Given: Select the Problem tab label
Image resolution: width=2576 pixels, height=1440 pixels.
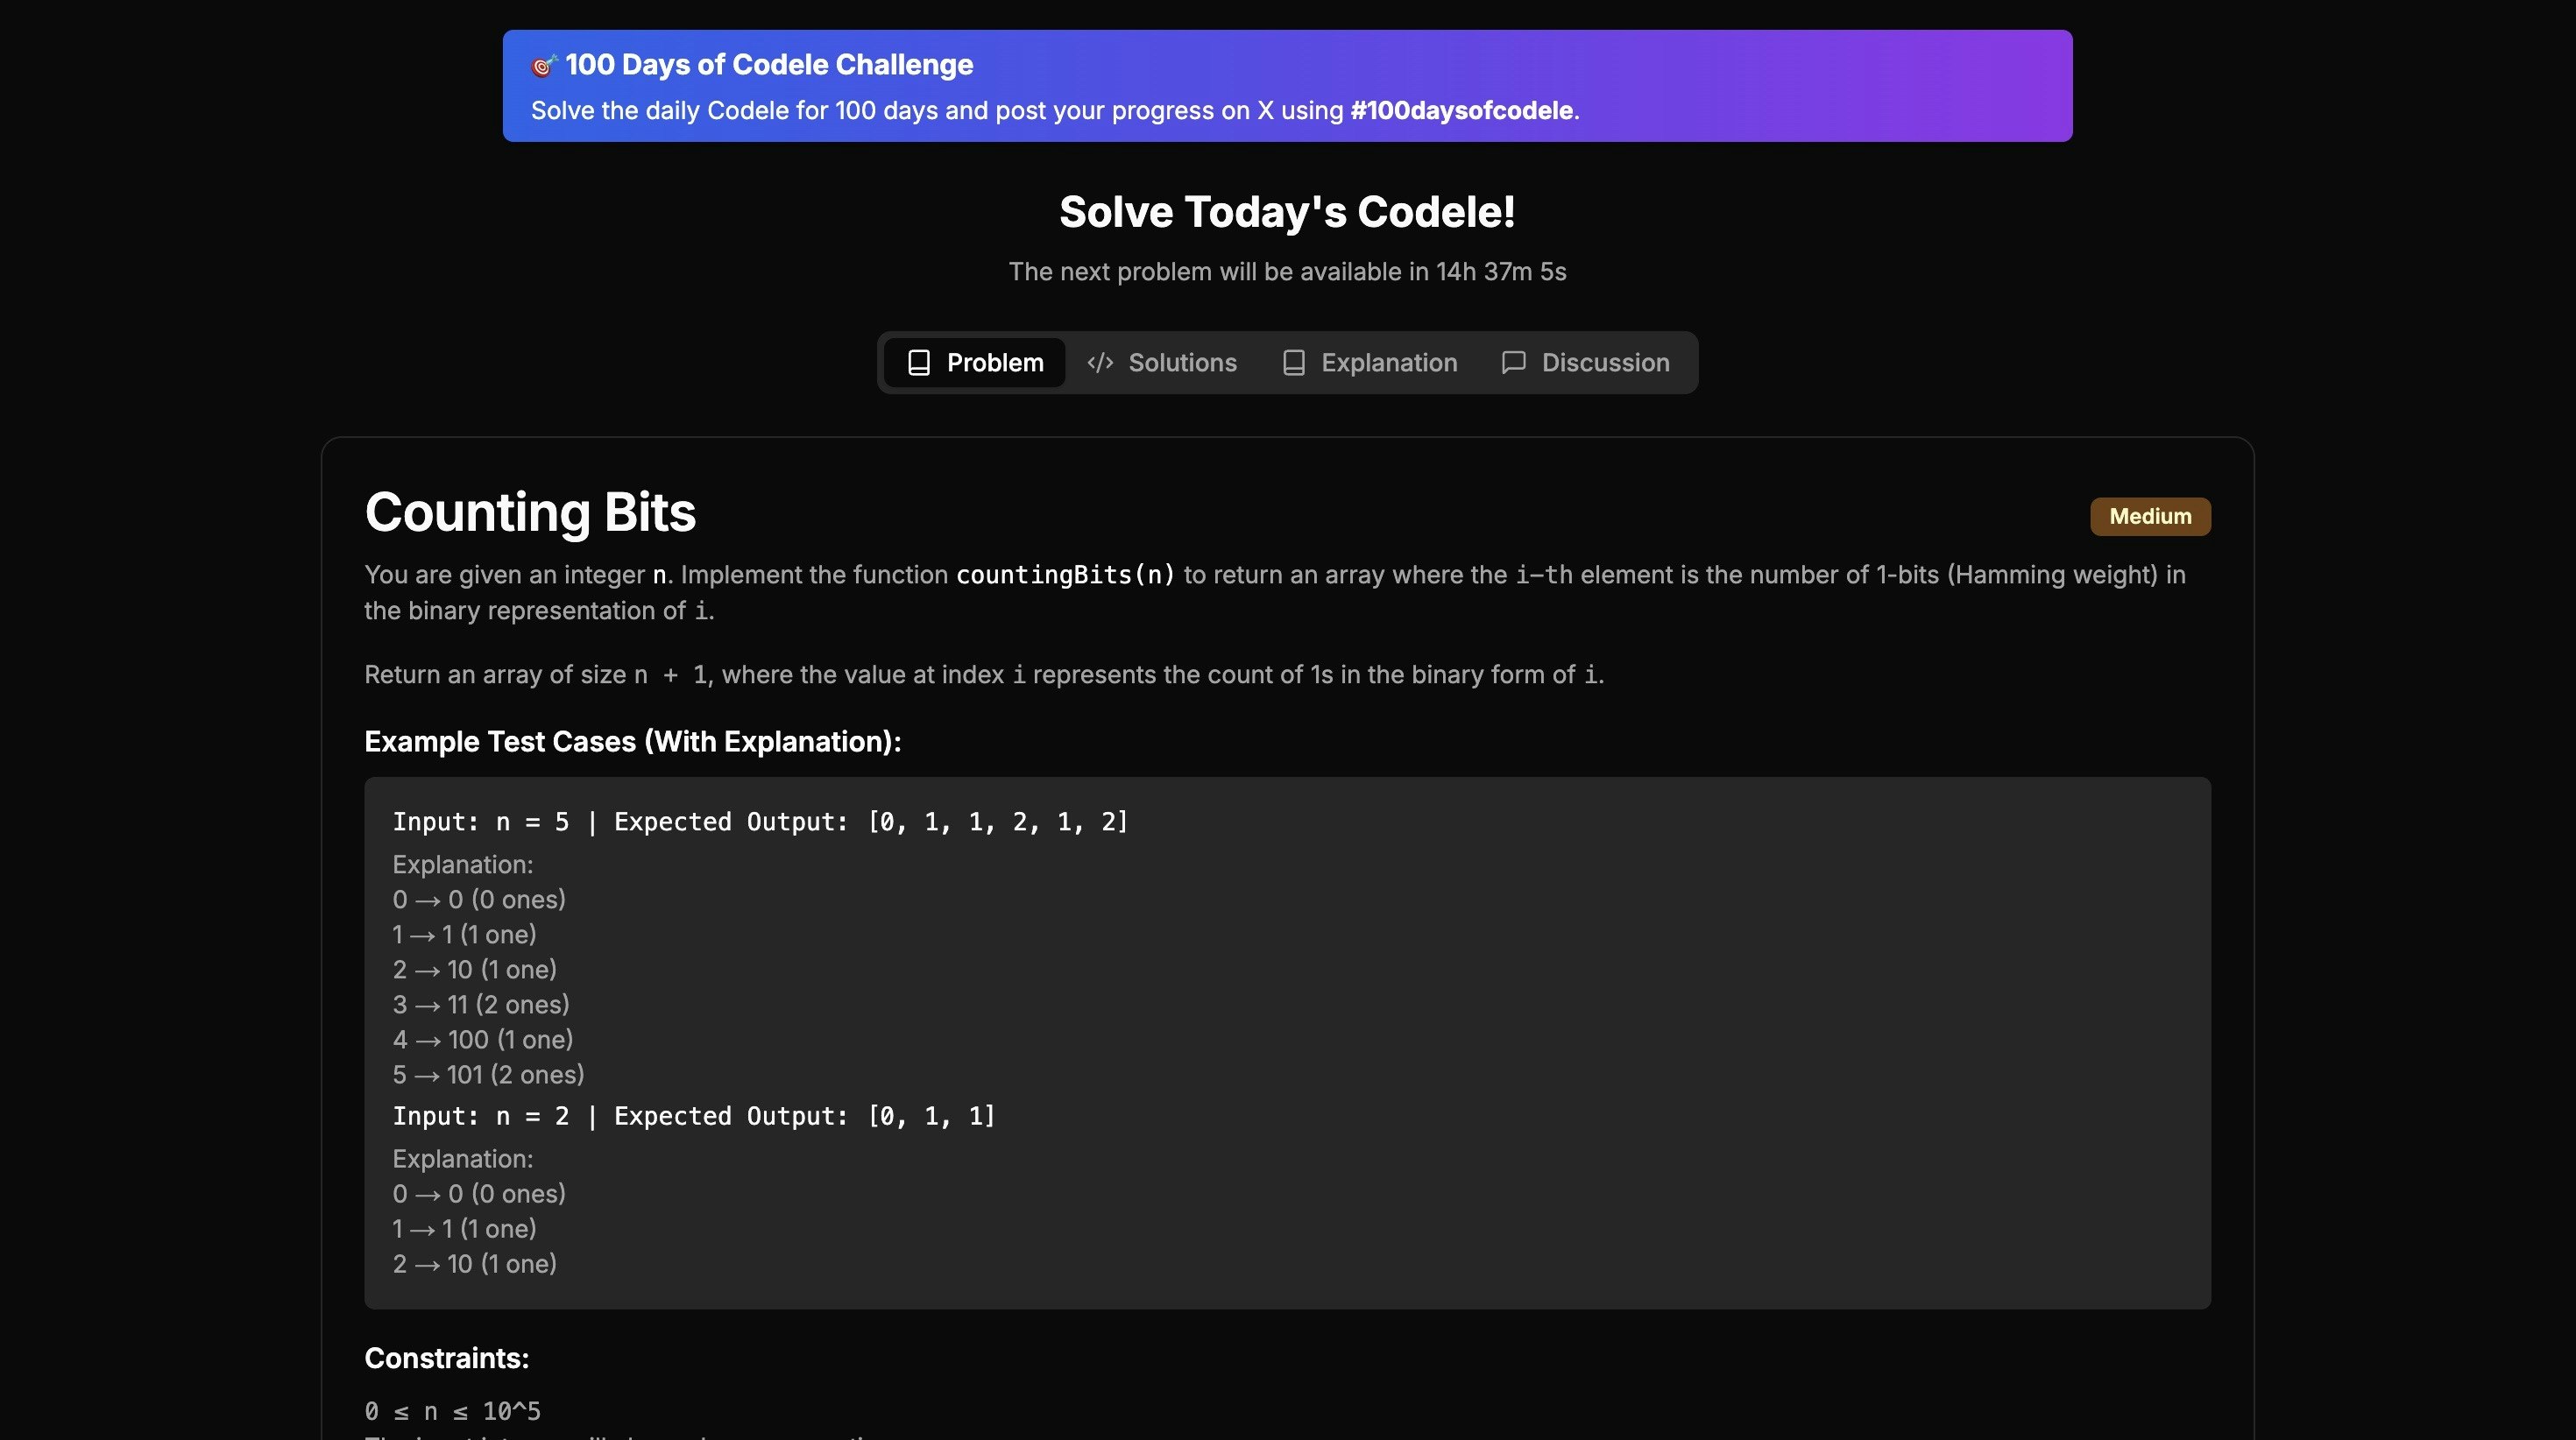Looking at the screenshot, I should point(994,363).
